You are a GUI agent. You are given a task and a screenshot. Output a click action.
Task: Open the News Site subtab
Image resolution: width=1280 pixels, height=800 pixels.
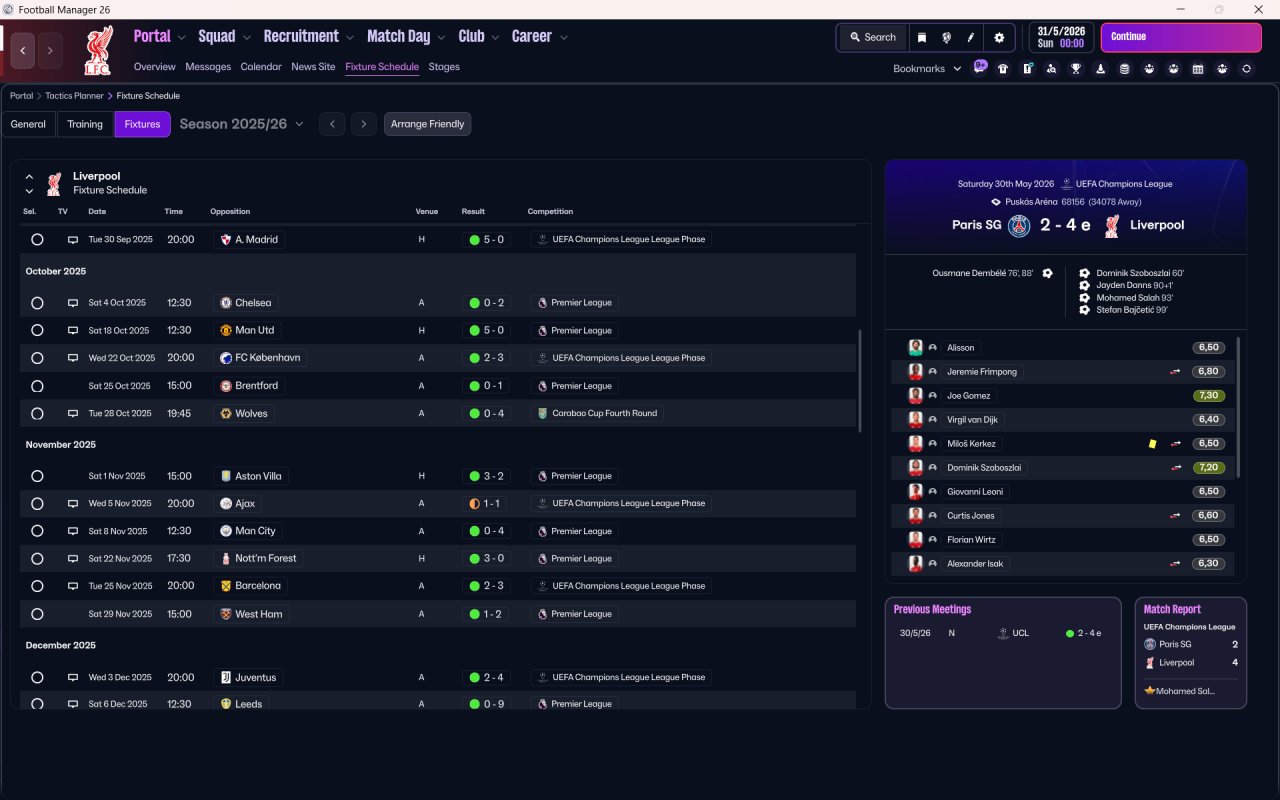point(313,67)
